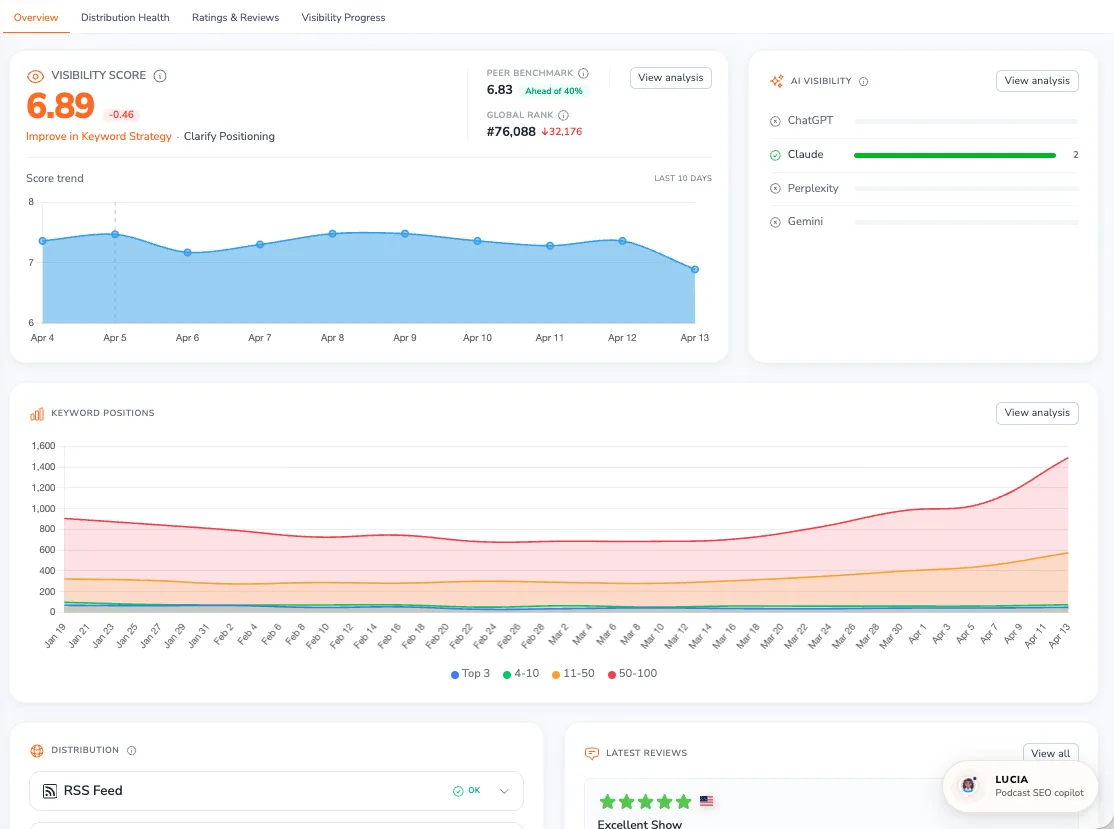This screenshot has width=1114, height=829.
Task: Toggle the Top 3 legend item
Action: [x=470, y=674]
